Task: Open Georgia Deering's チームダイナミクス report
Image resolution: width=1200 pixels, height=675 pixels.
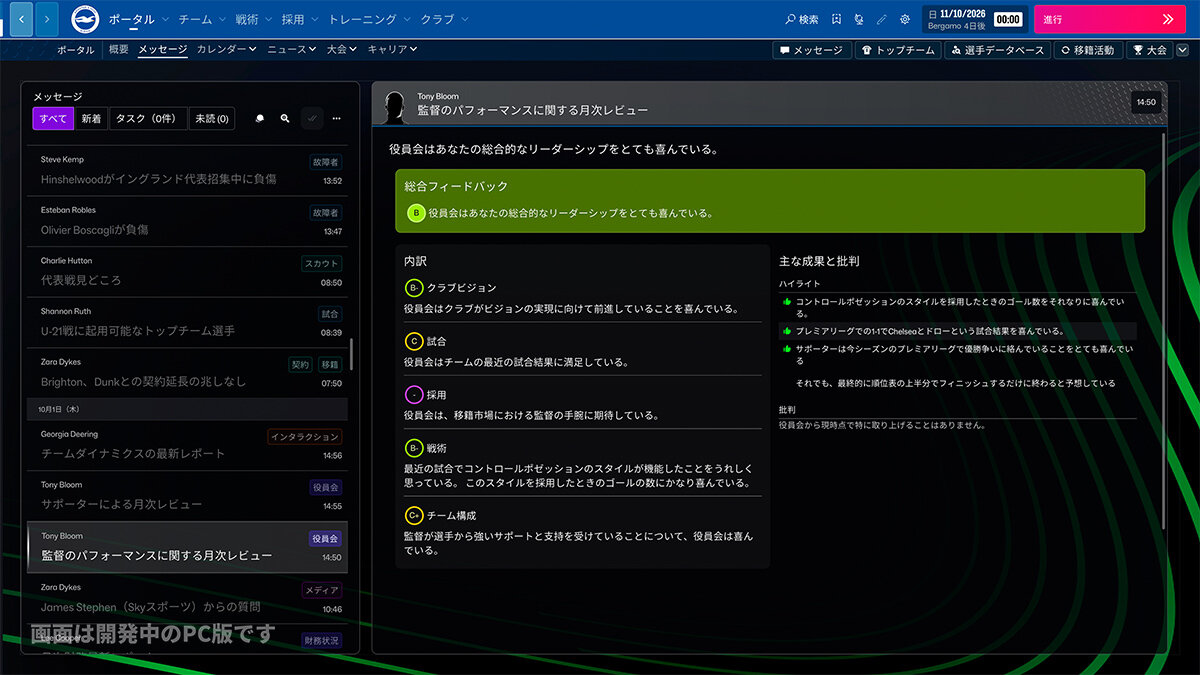Action: click(x=188, y=446)
